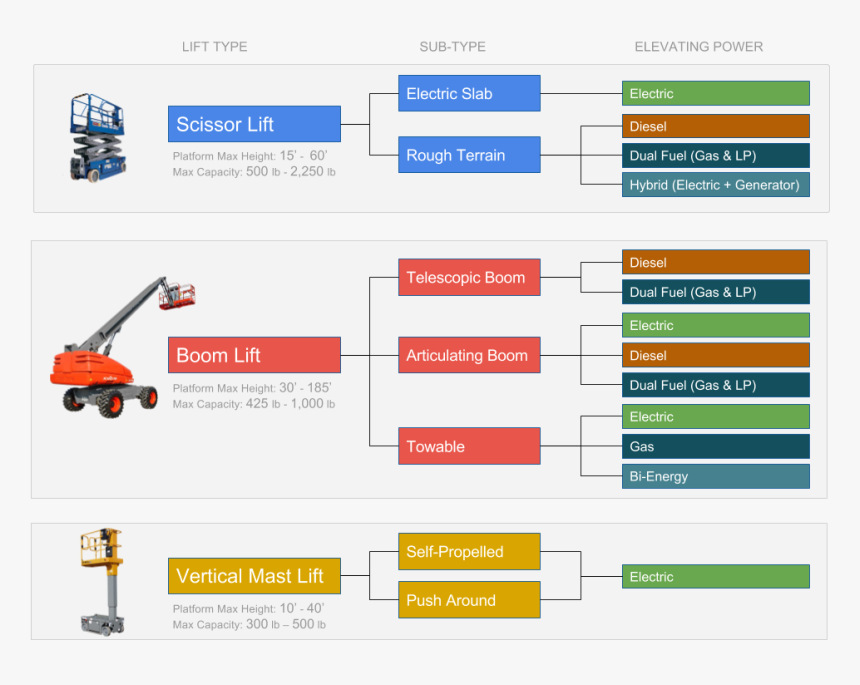Pick the Gas power option under Towable
860x685 pixels.
715,446
